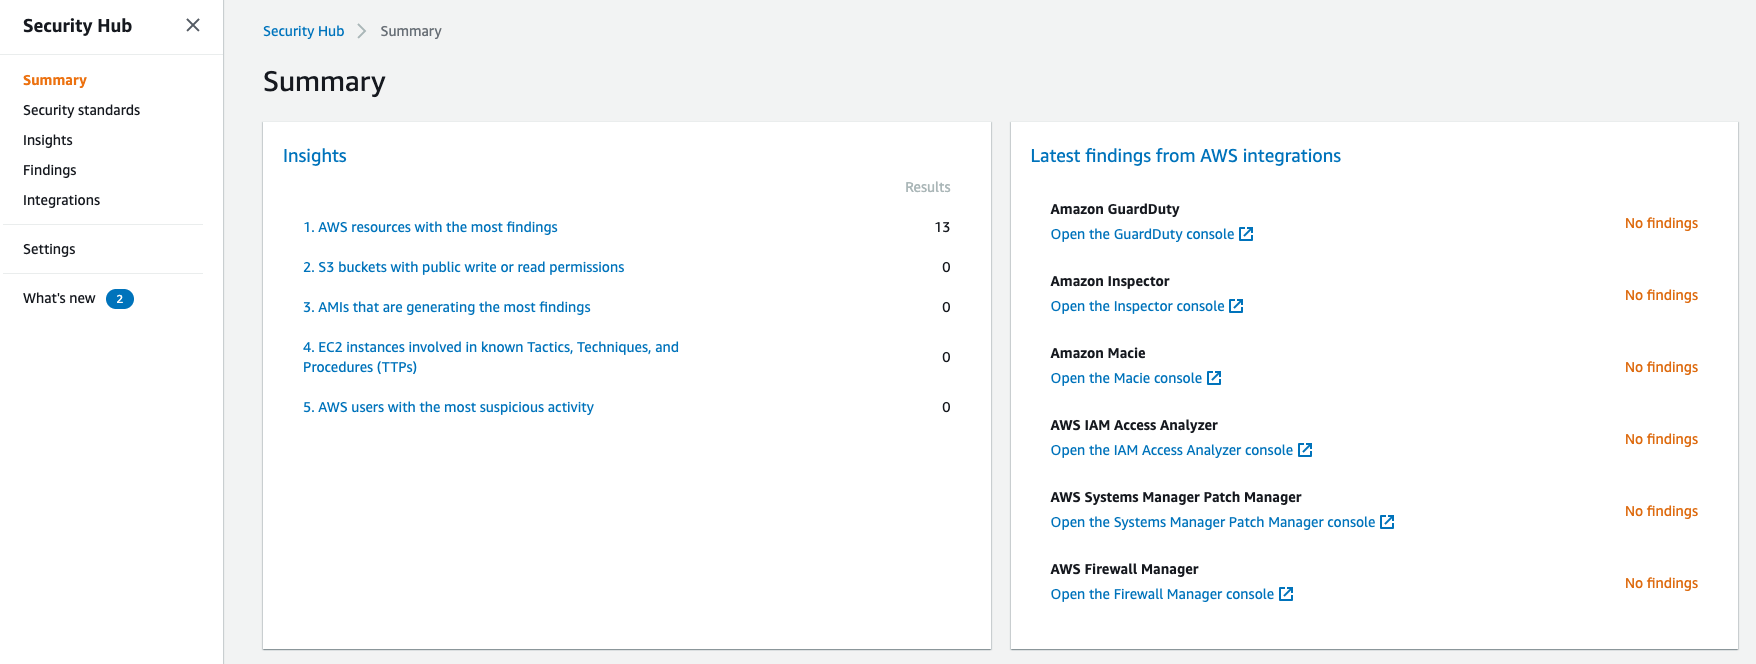Screen dimensions: 1756x664
Task: Click result count 0 for S3 buckets insight
Action: 946,267
